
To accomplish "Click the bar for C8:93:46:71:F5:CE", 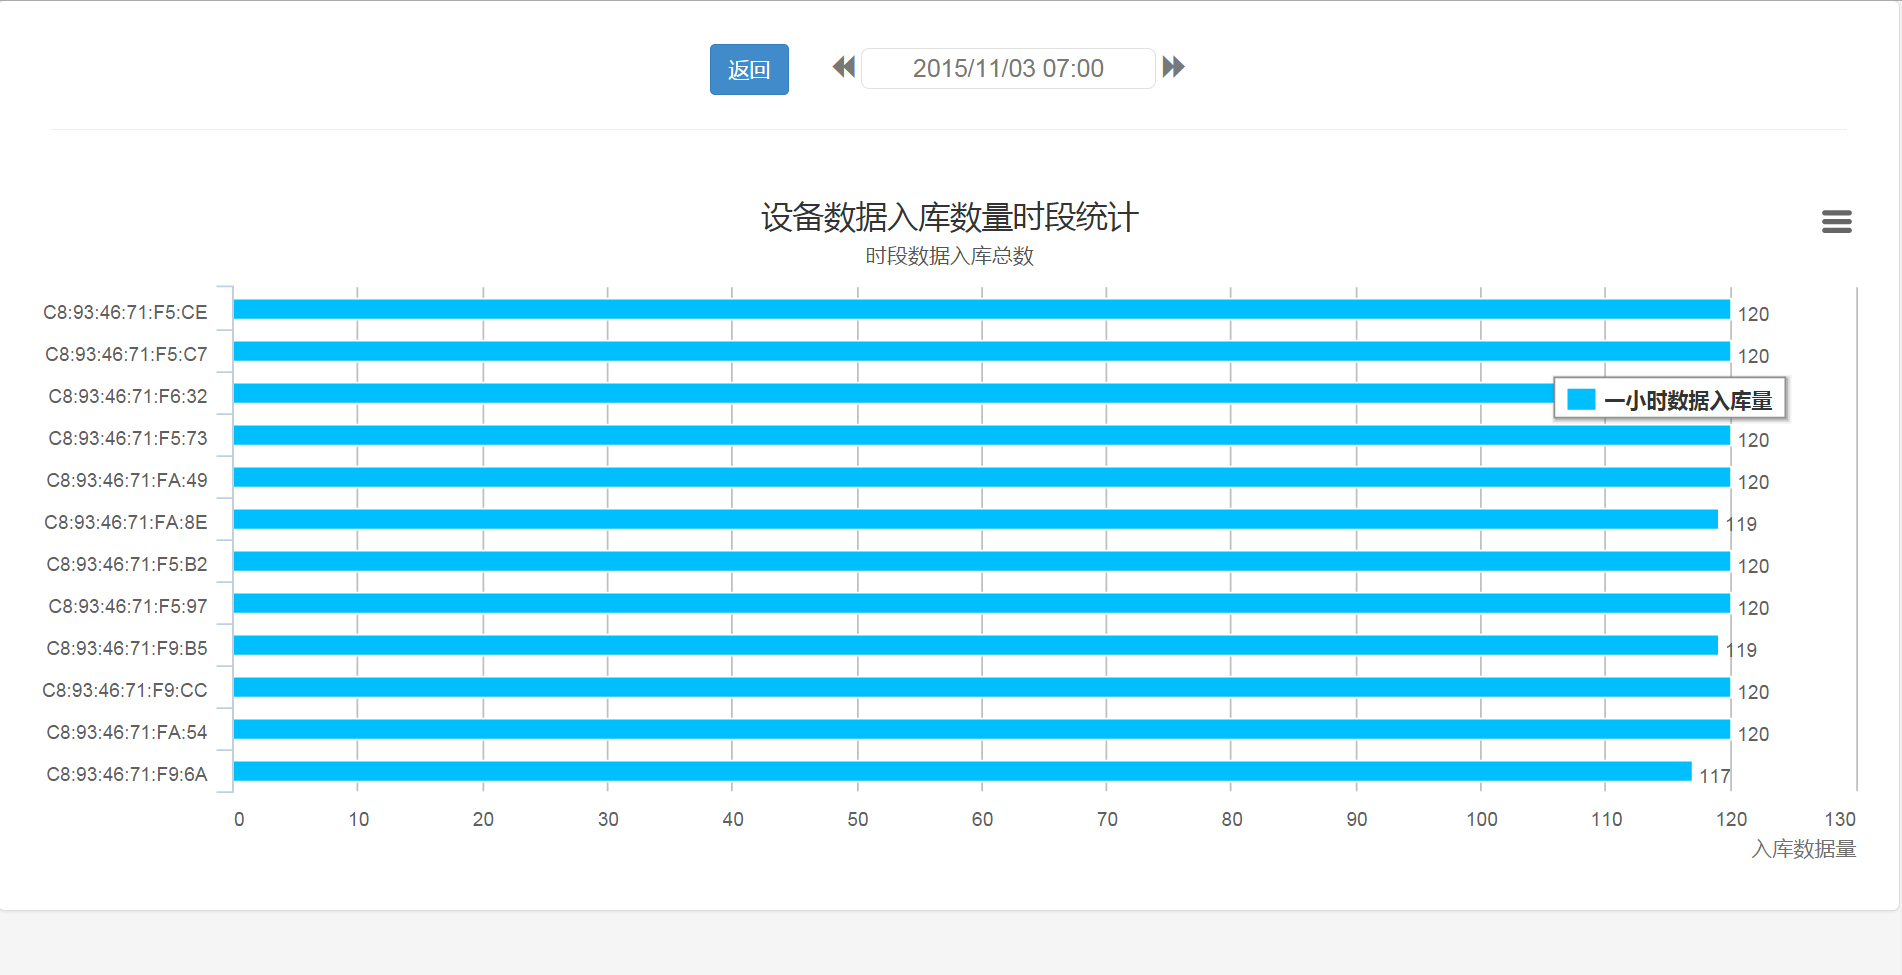I will click(x=980, y=310).
